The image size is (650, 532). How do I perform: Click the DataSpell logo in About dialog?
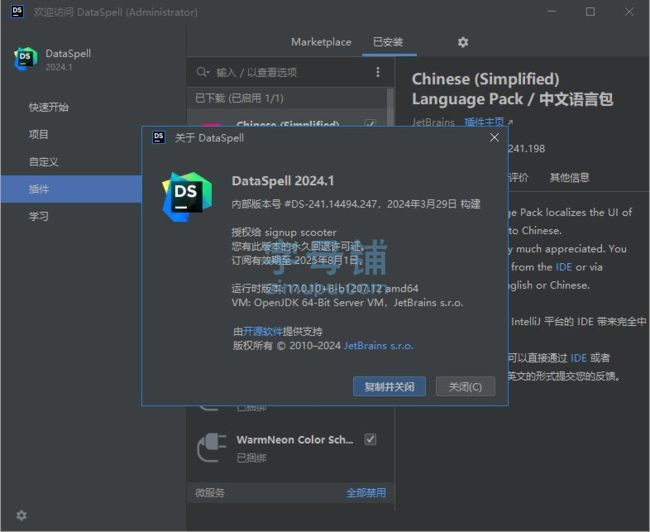tap(187, 197)
